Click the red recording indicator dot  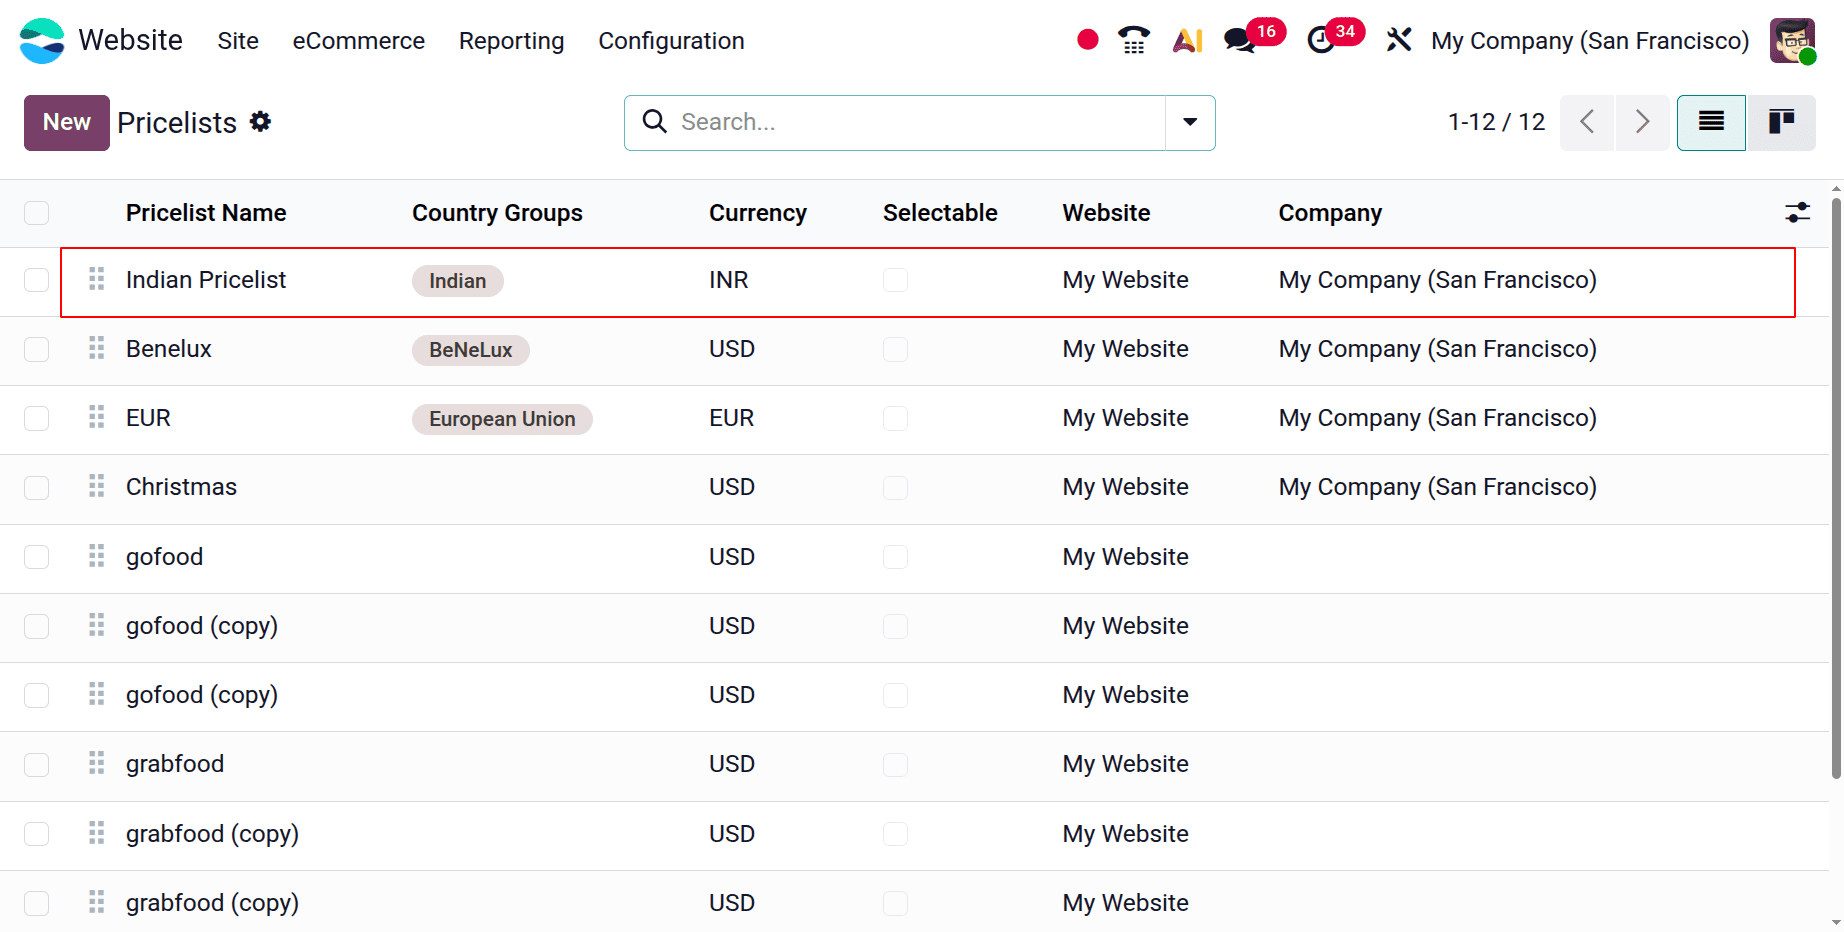[1088, 40]
